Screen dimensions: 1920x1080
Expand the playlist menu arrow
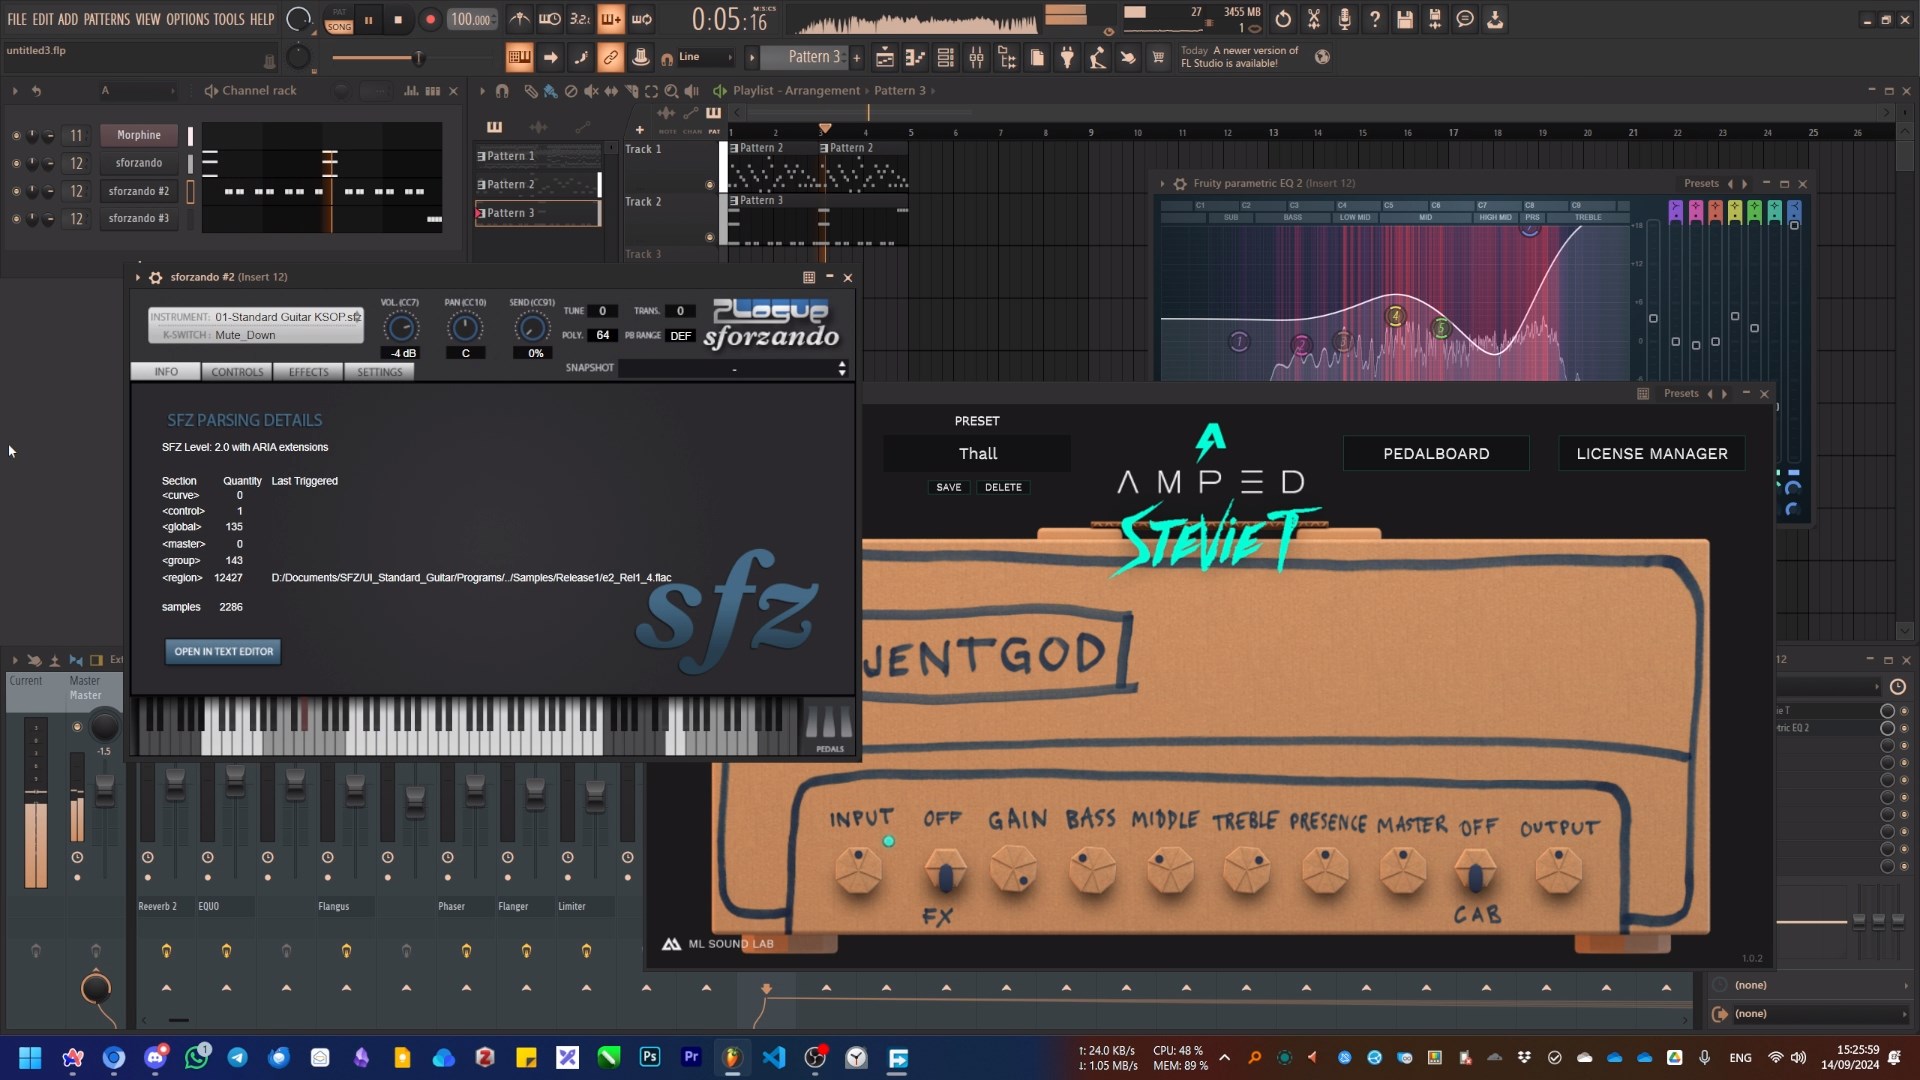[482, 91]
